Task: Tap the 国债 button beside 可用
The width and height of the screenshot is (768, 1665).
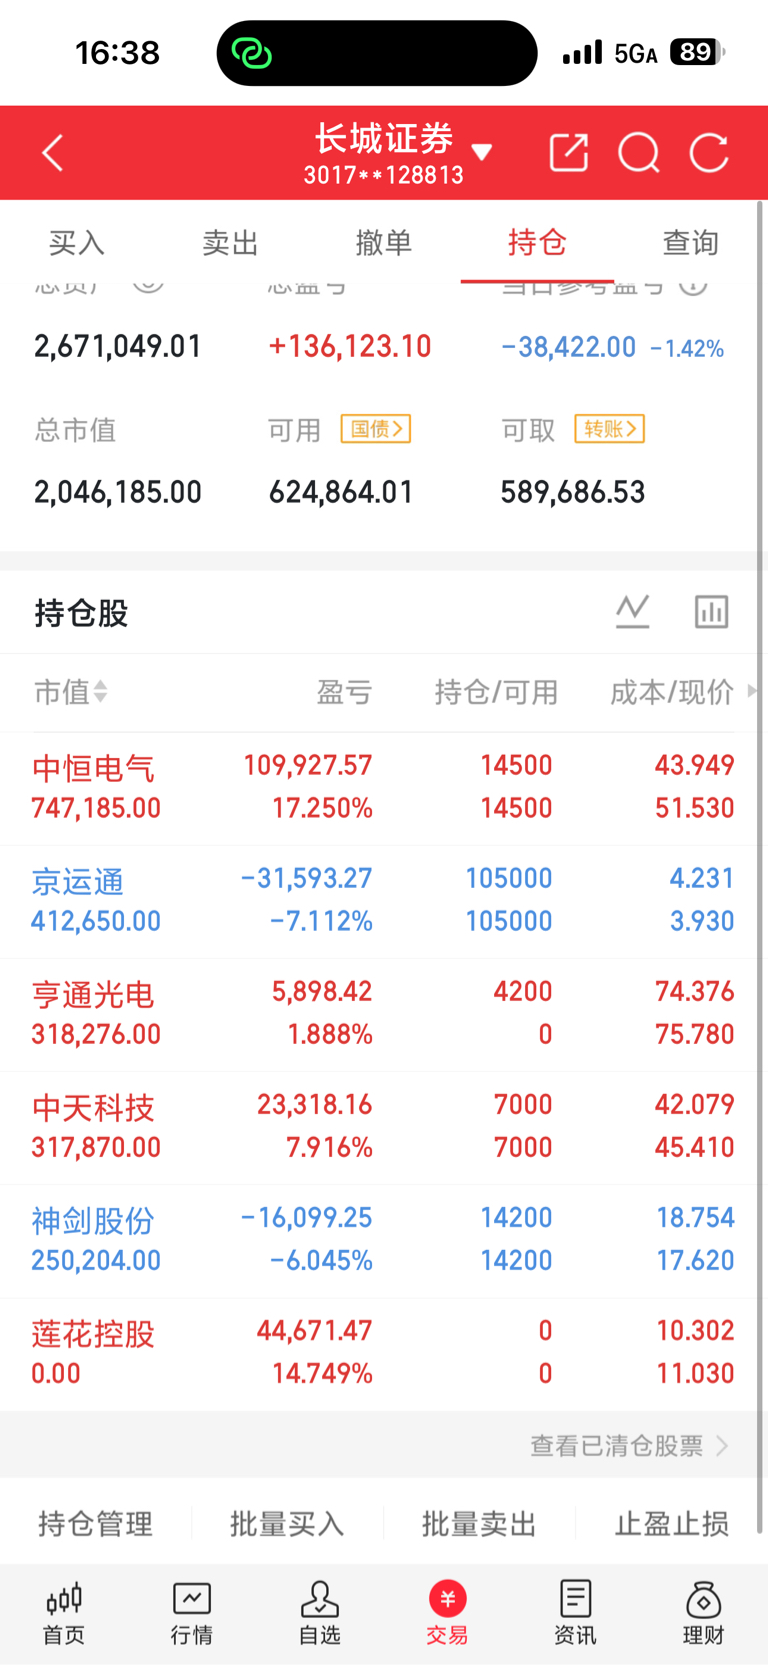Action: tap(376, 429)
